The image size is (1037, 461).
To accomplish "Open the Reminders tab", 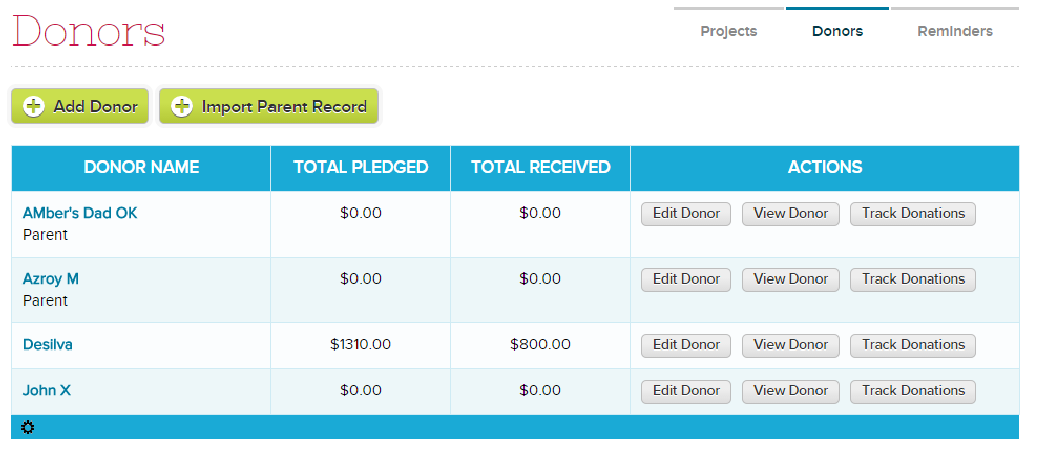I will coord(954,31).
